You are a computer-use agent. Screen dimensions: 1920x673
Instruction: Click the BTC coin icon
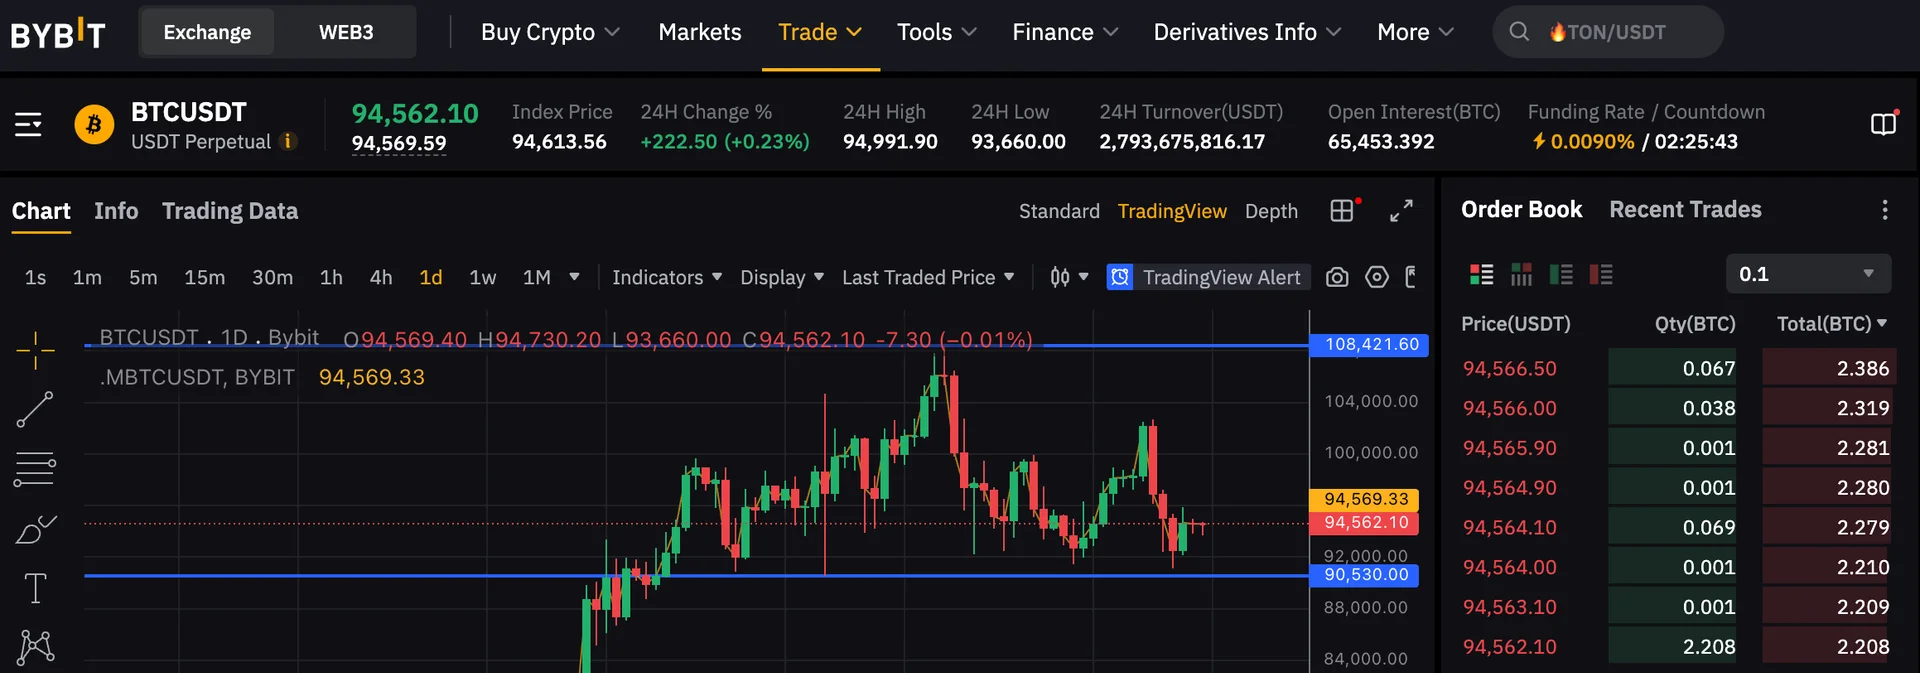pos(94,125)
